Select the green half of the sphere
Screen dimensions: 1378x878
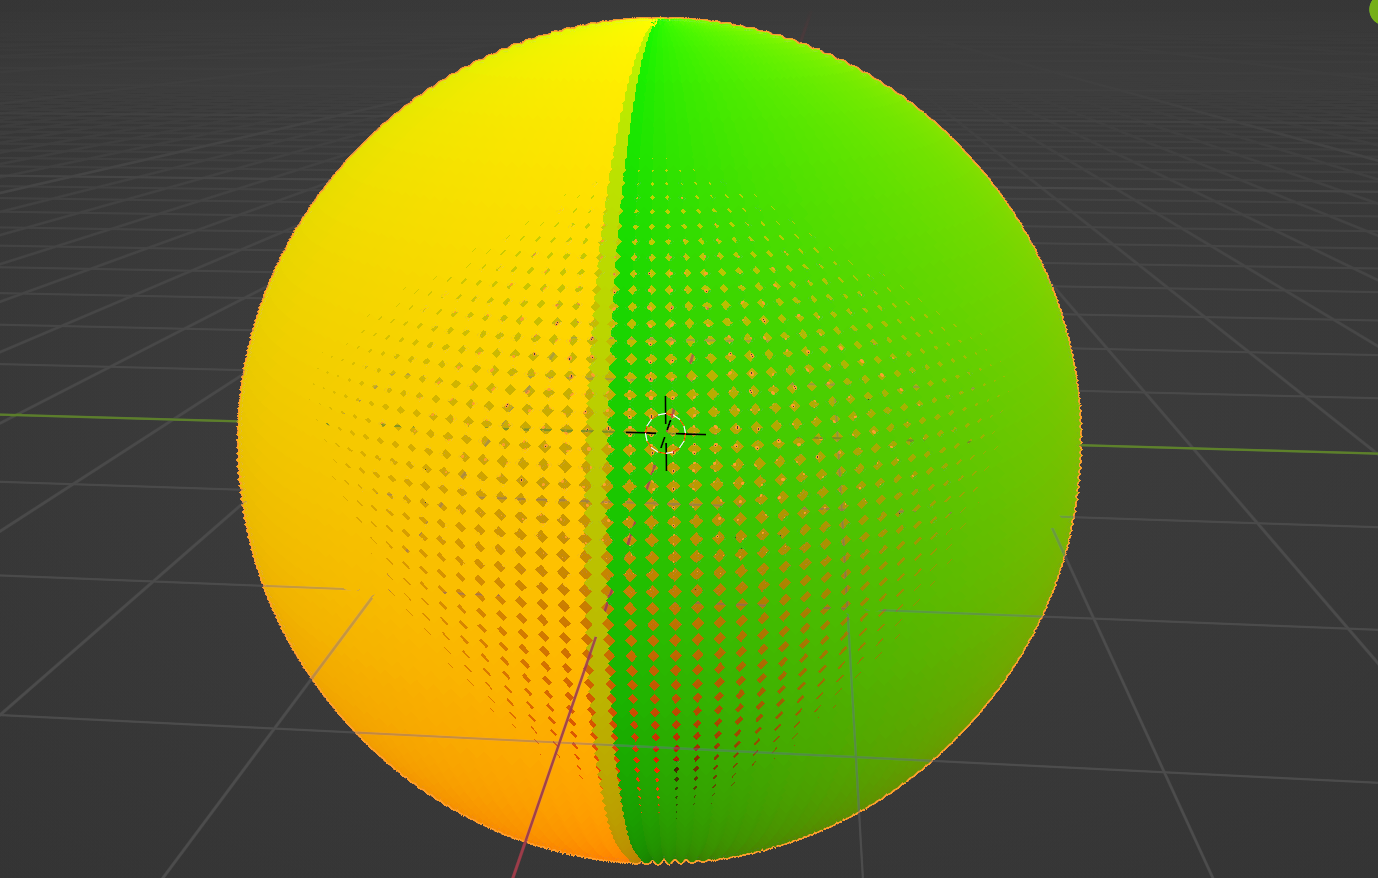pos(845,440)
